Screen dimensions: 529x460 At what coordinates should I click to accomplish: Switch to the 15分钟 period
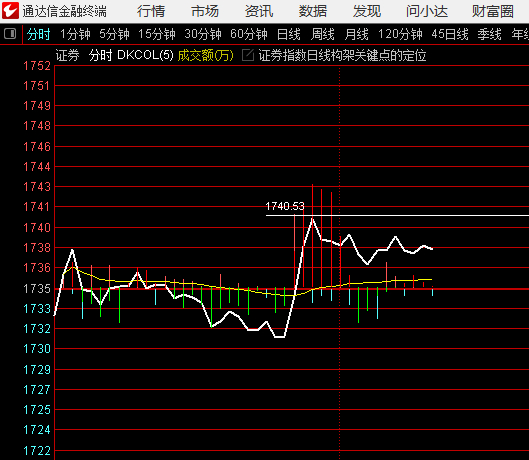point(157,34)
